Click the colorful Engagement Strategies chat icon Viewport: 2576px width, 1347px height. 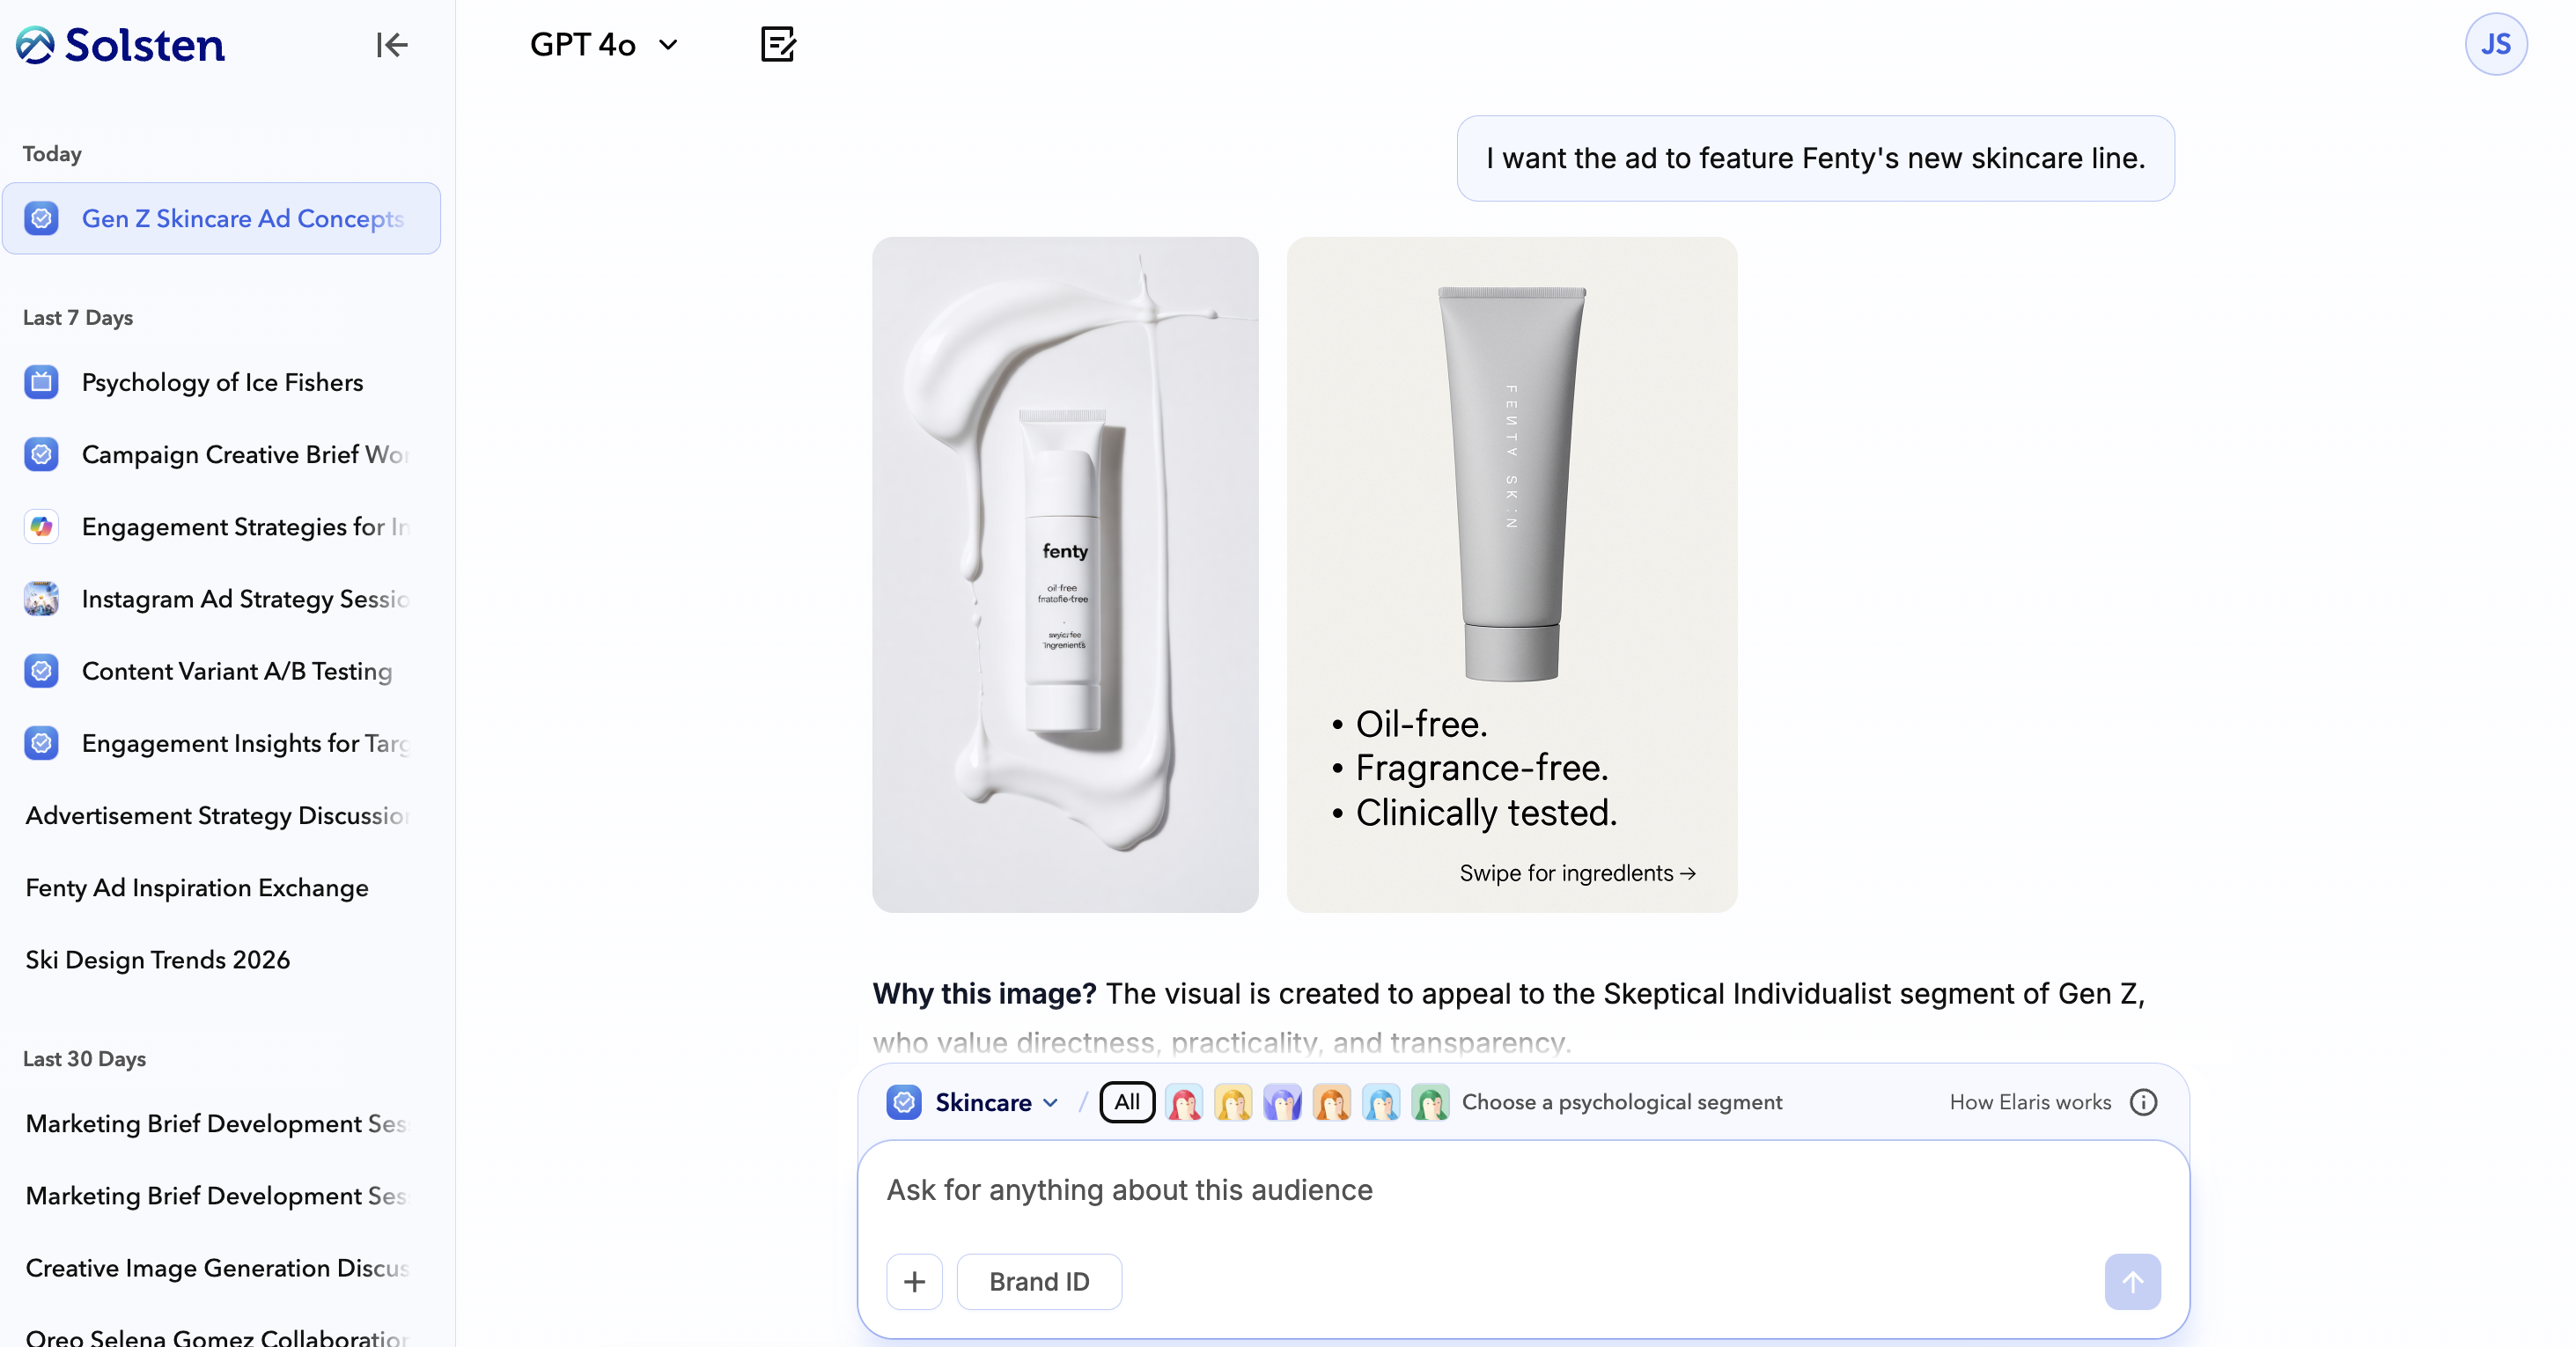(x=41, y=526)
